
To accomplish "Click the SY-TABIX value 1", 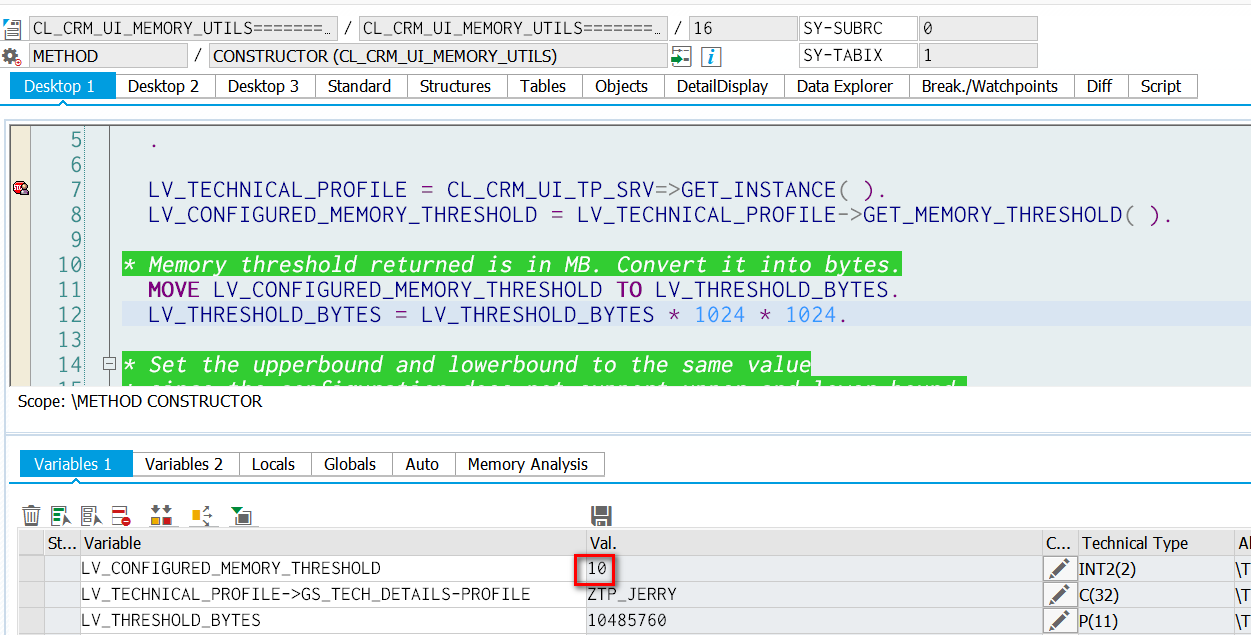I will click(x=977, y=56).
